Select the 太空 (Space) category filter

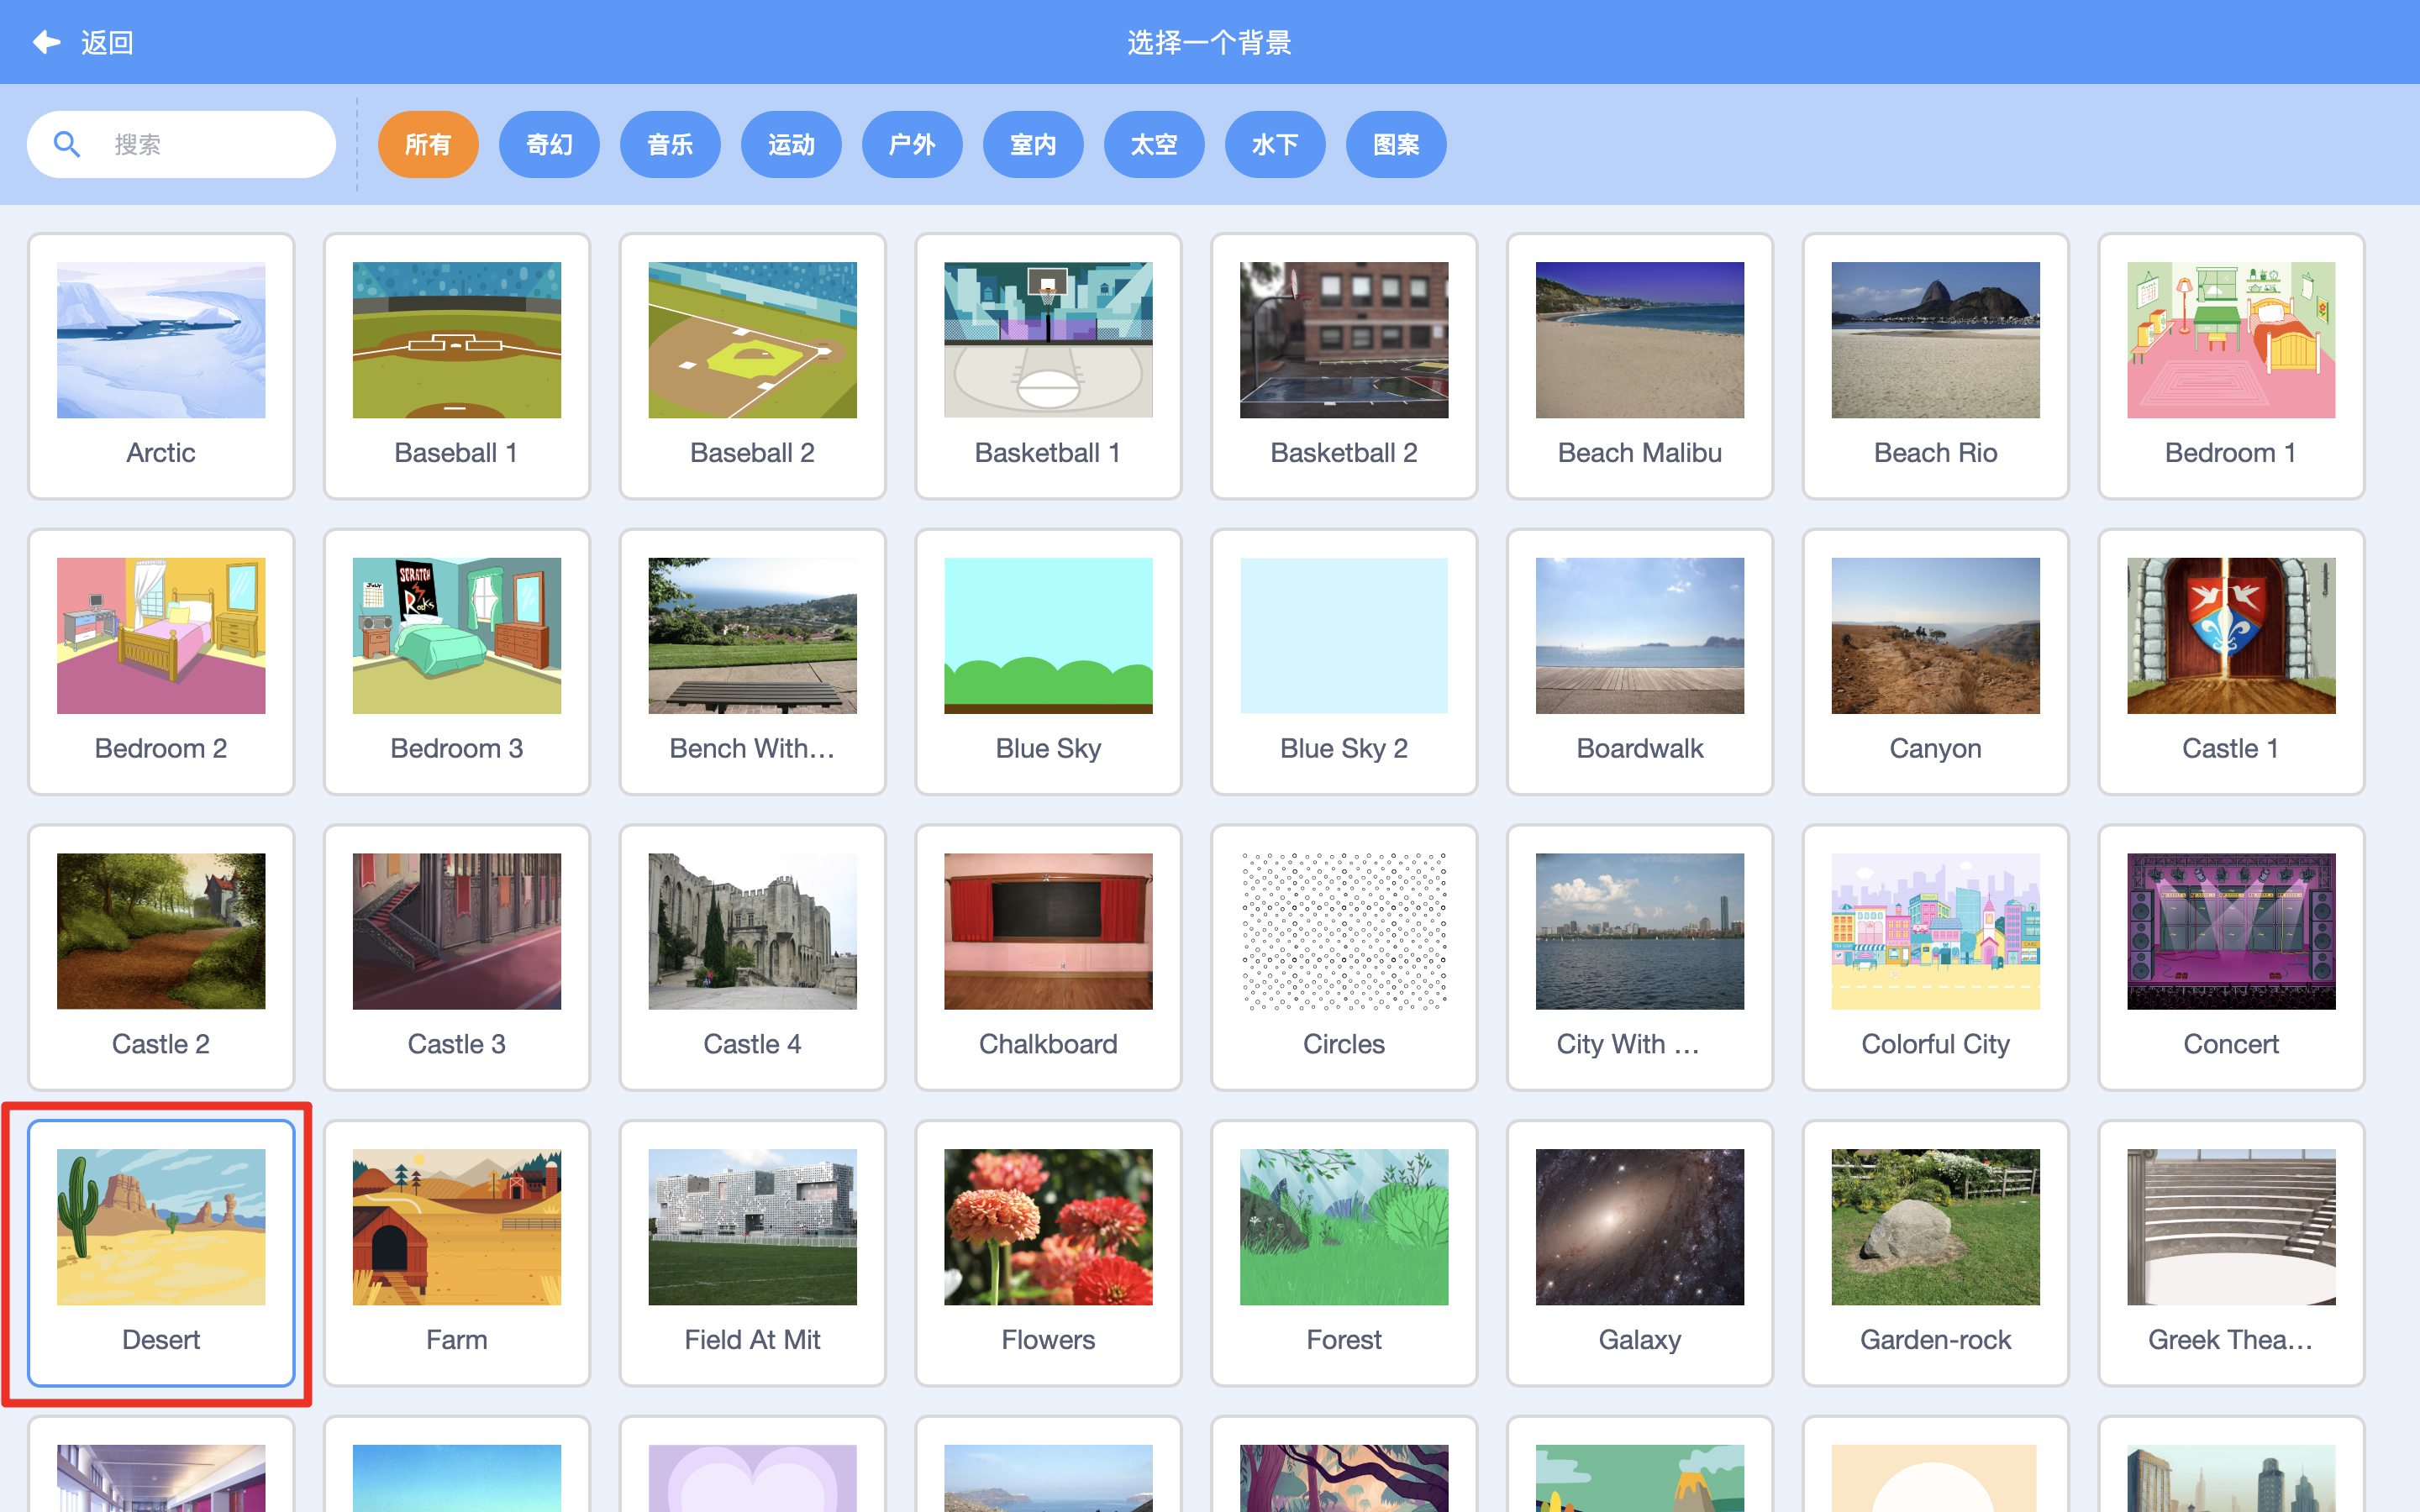1154,144
